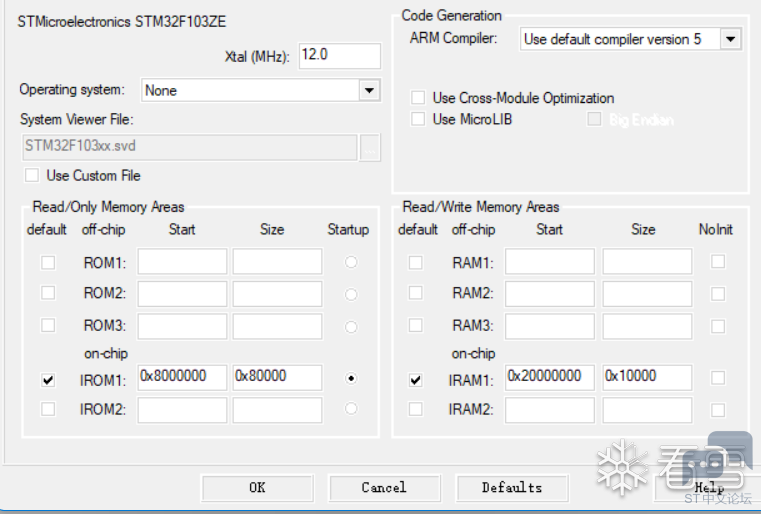Click the IROM1 Start address field
The height and width of the screenshot is (514, 761).
[x=182, y=378]
